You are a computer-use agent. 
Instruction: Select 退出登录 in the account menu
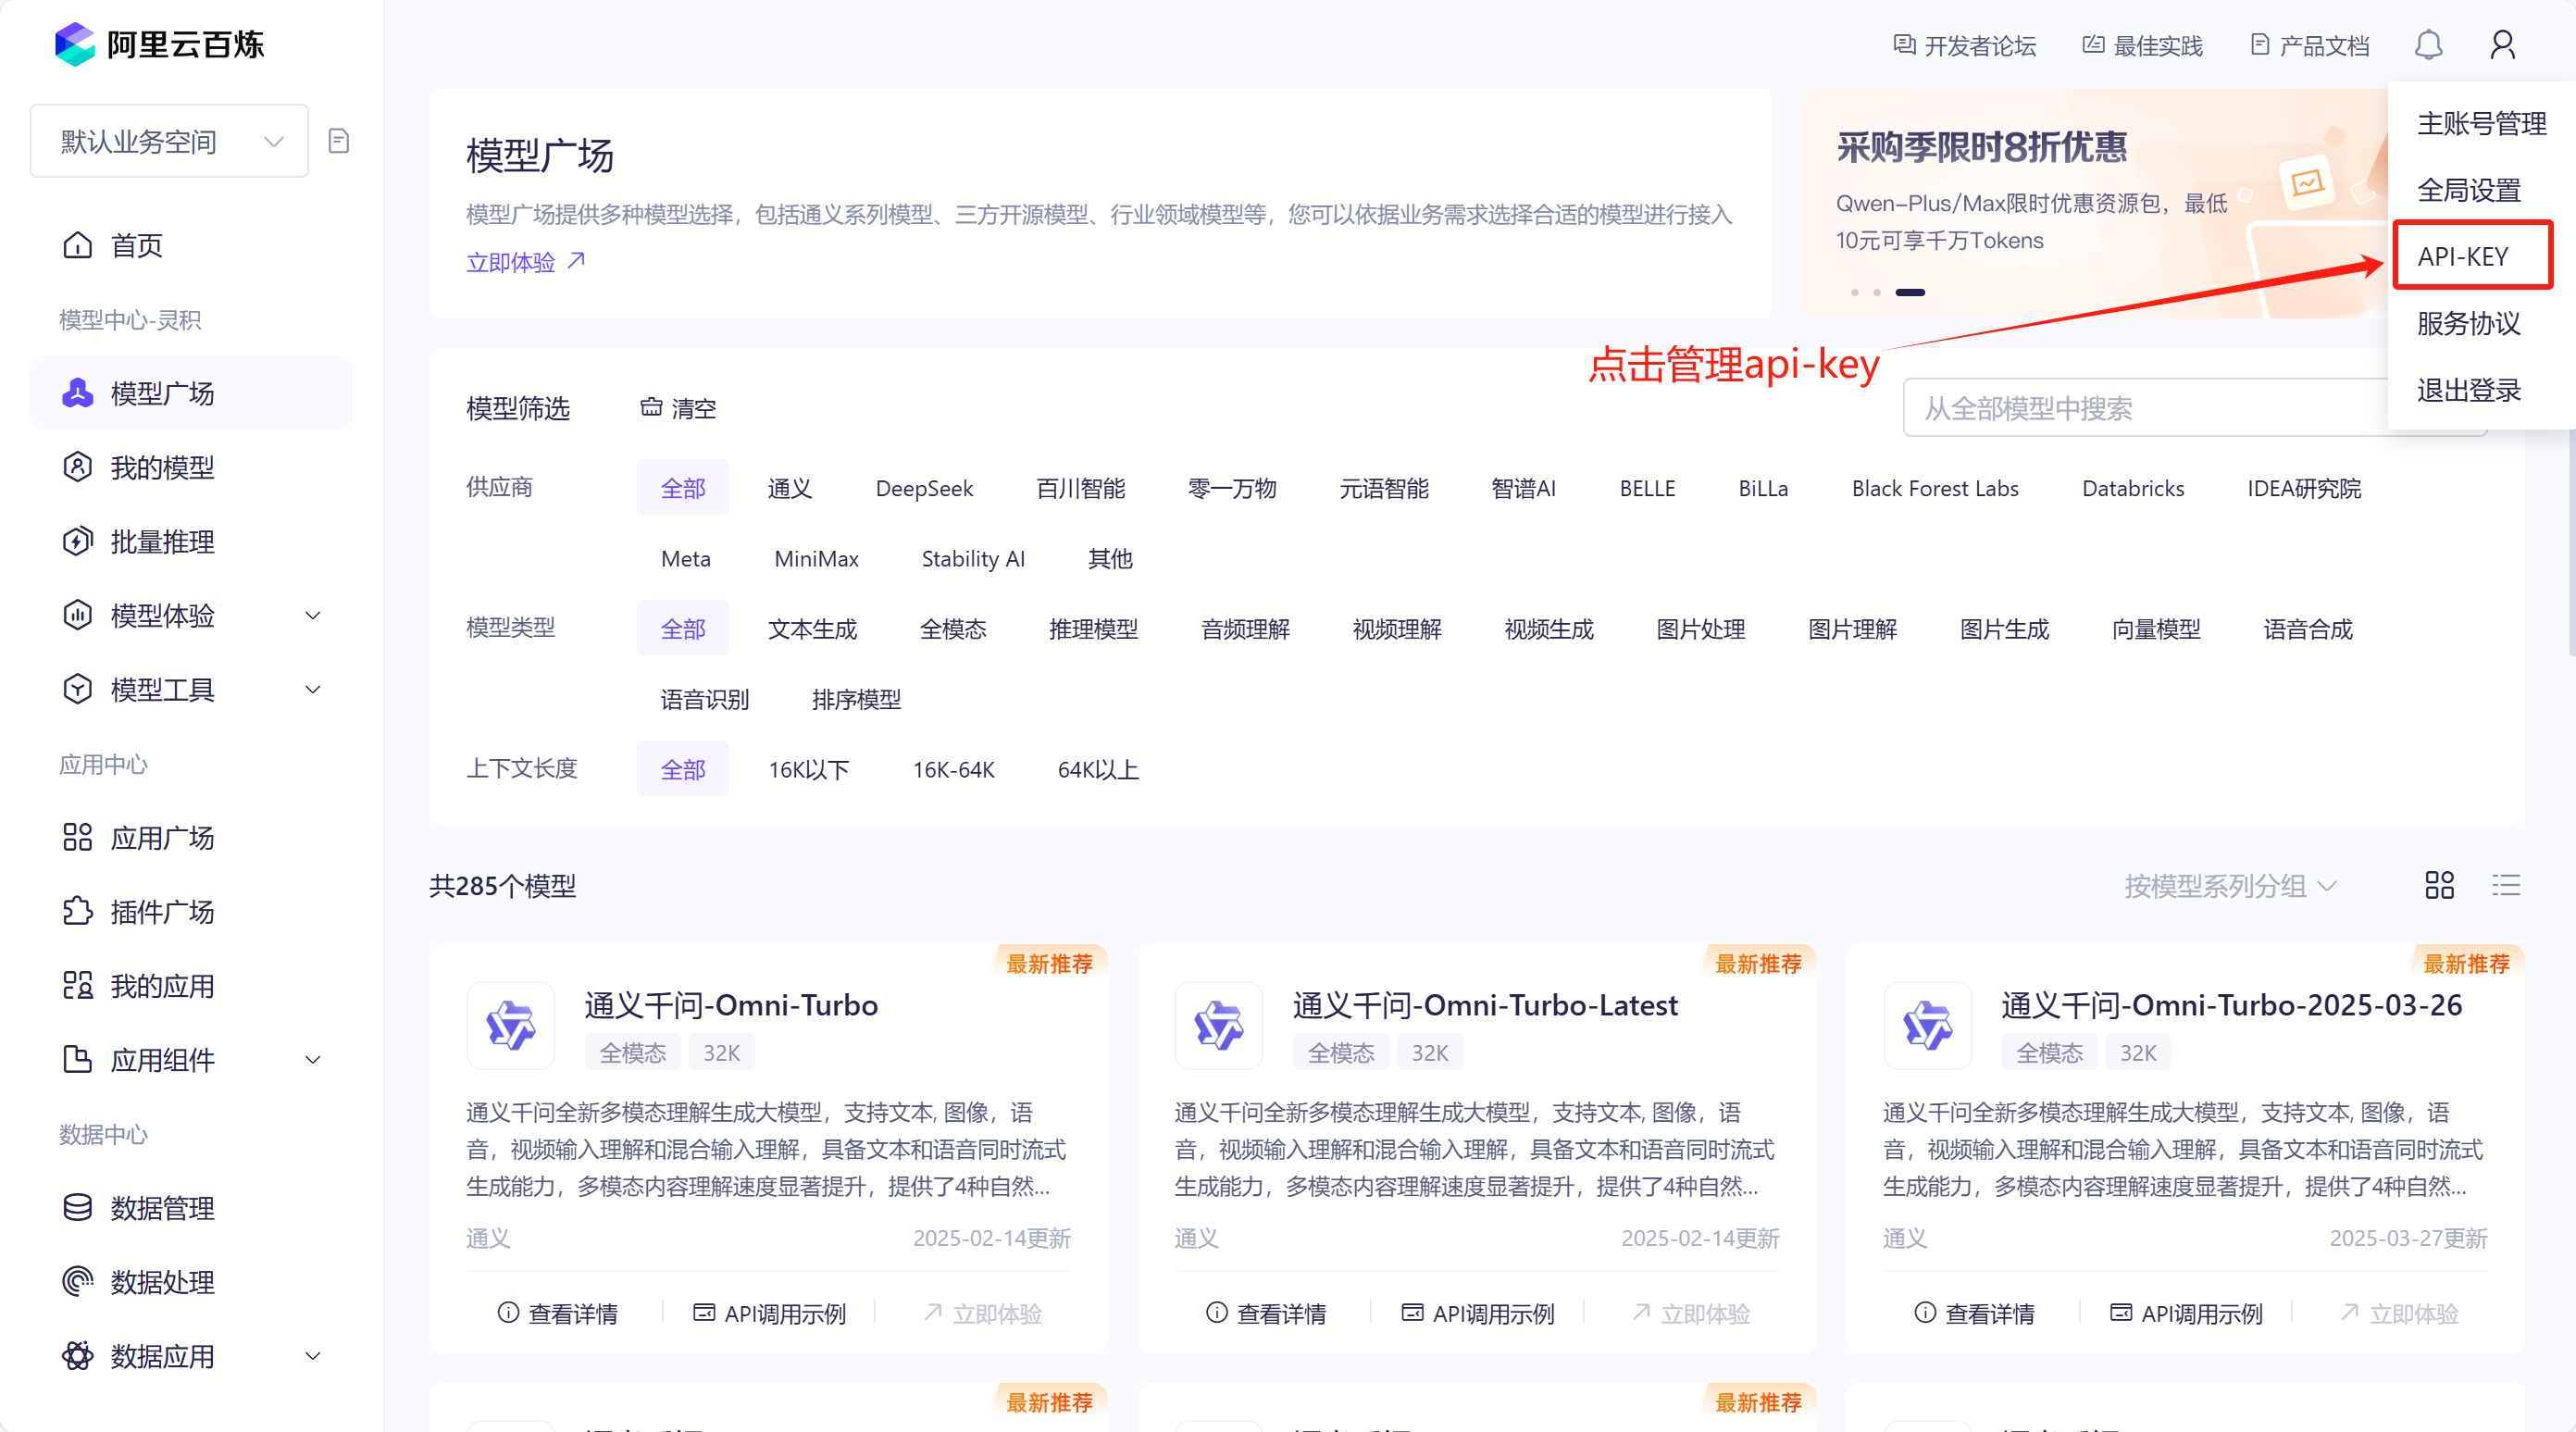click(x=2468, y=390)
